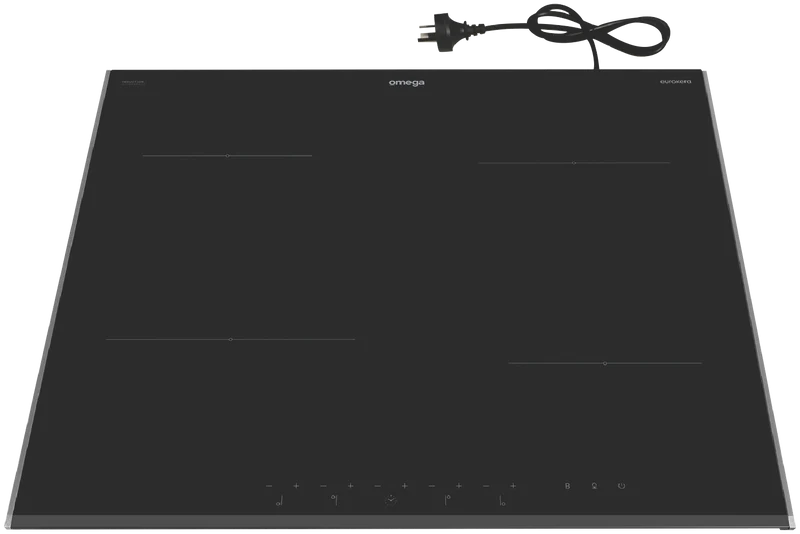
Task: Decrease rear-right zone heat with minus
Action: click(432, 486)
